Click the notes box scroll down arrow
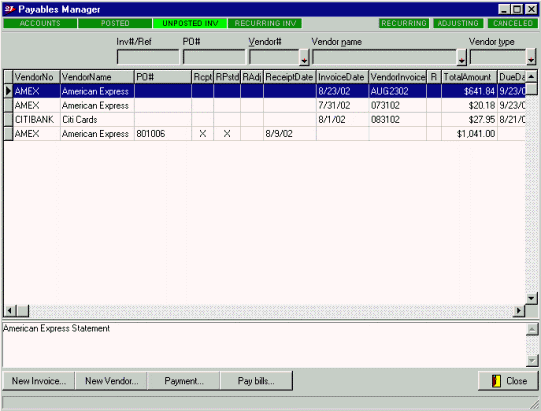Screen dimensions: 541x411 pos(532,361)
